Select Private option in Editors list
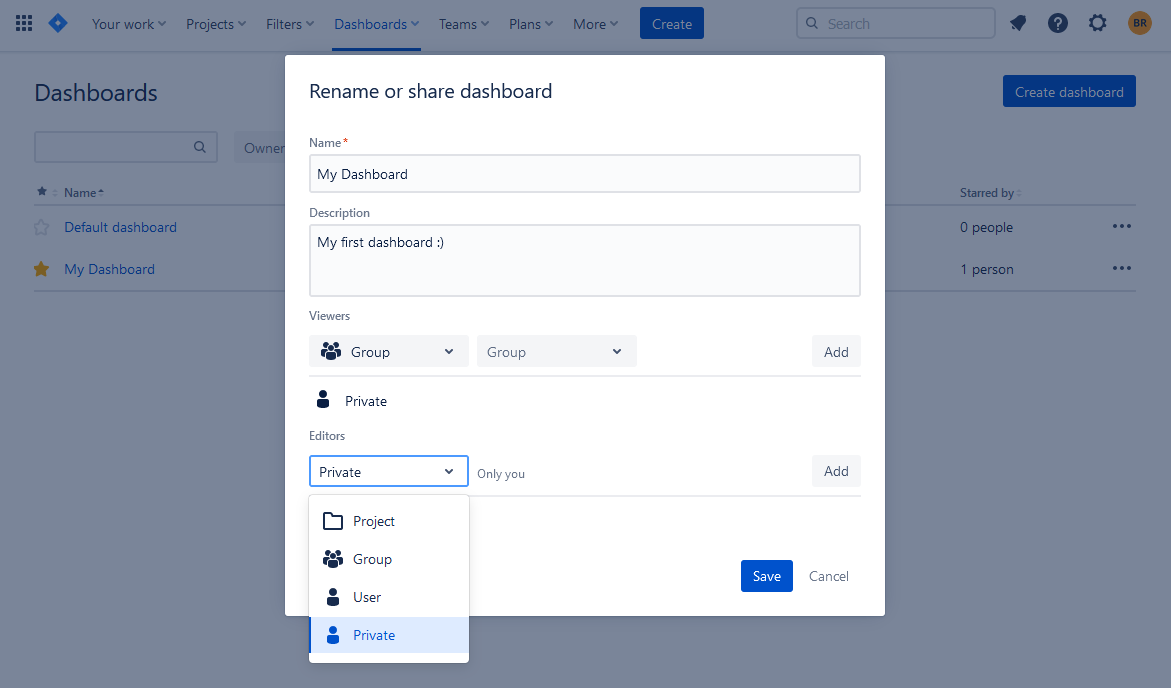Viewport: 1171px width, 688px height. 389,635
